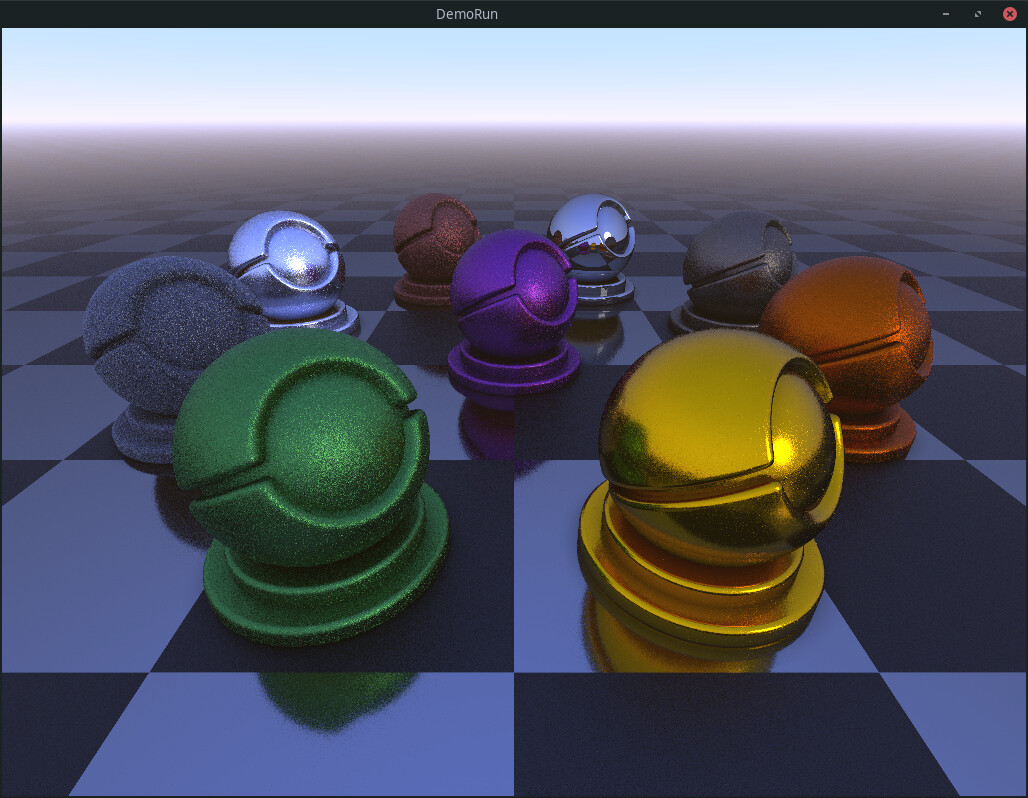This screenshot has width=1028, height=798.
Task: Close the DemoRun window
Action: [1010, 14]
